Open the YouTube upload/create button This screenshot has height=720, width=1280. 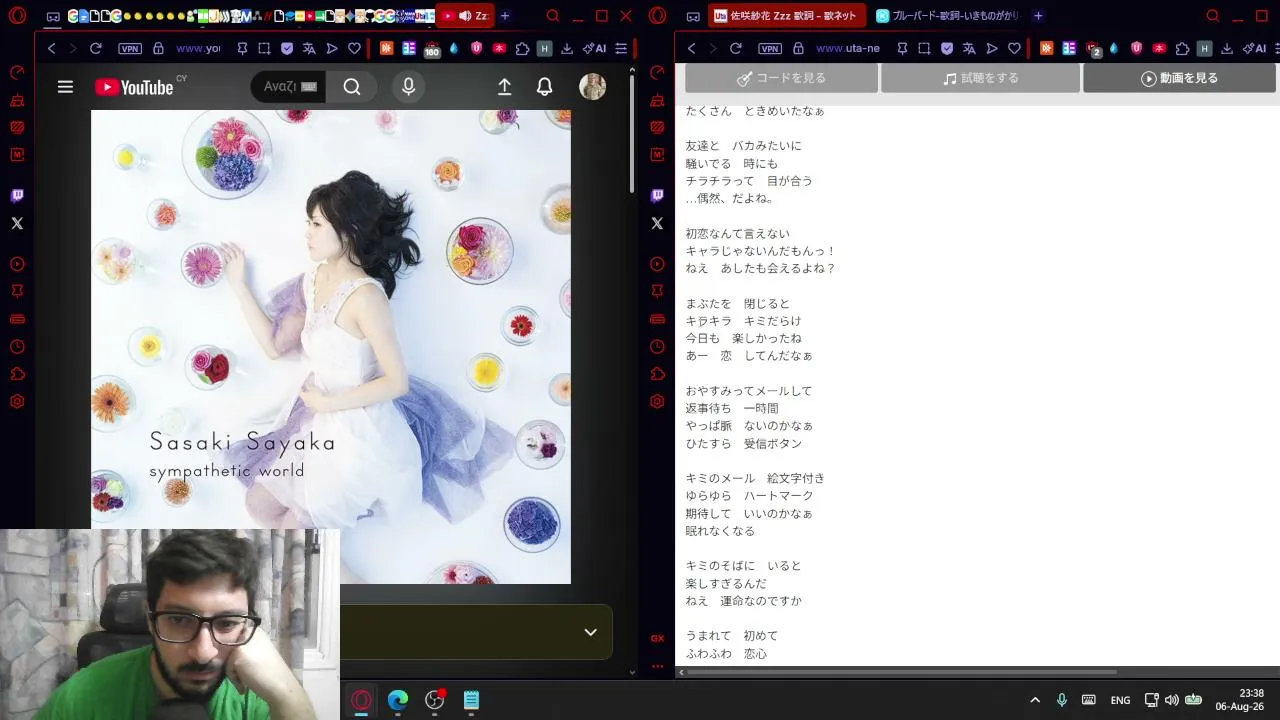[505, 87]
